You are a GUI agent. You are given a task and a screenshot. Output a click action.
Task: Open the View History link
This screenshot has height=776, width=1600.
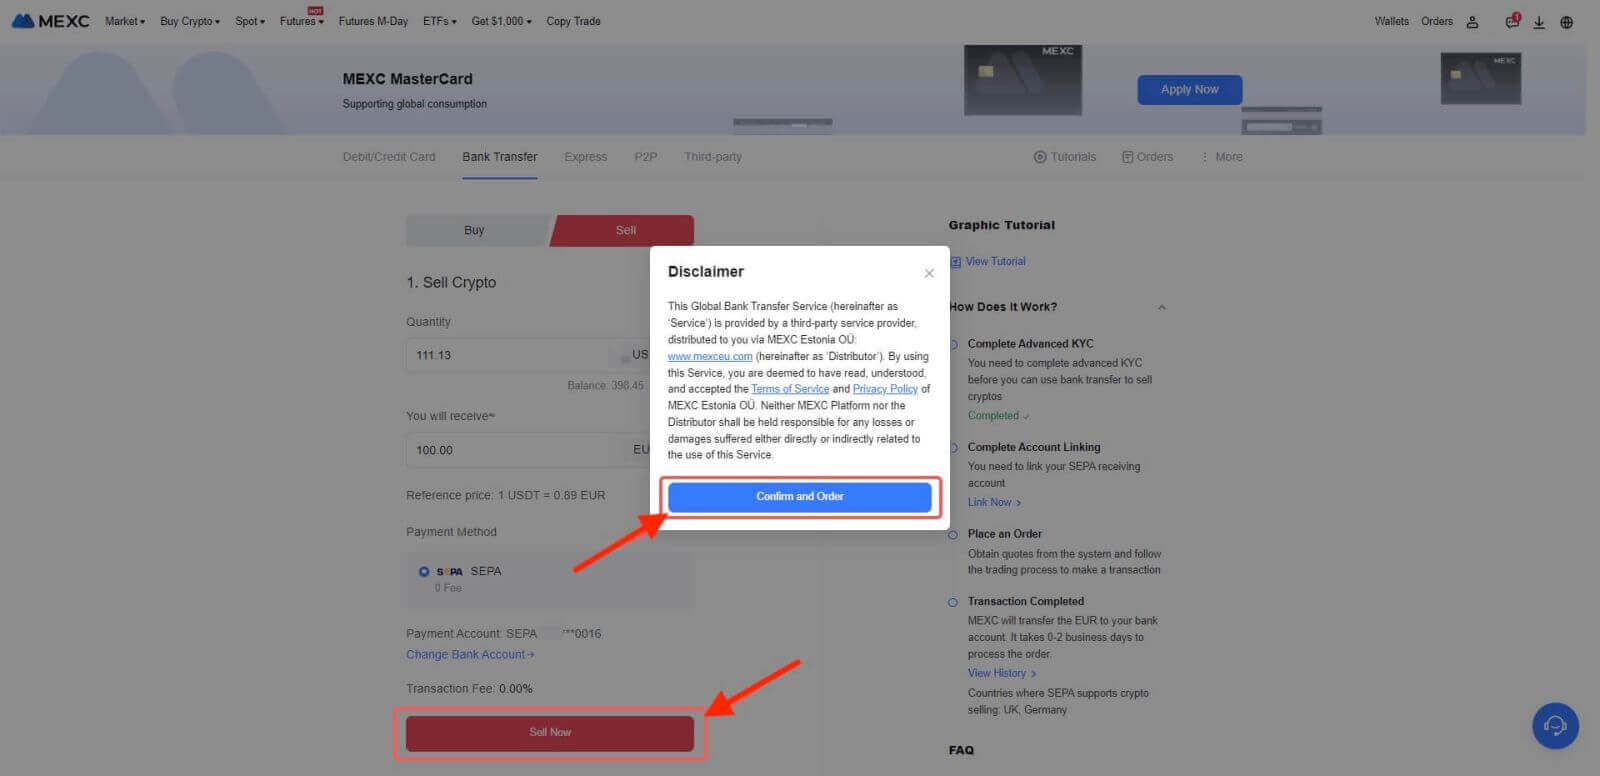(x=1002, y=673)
